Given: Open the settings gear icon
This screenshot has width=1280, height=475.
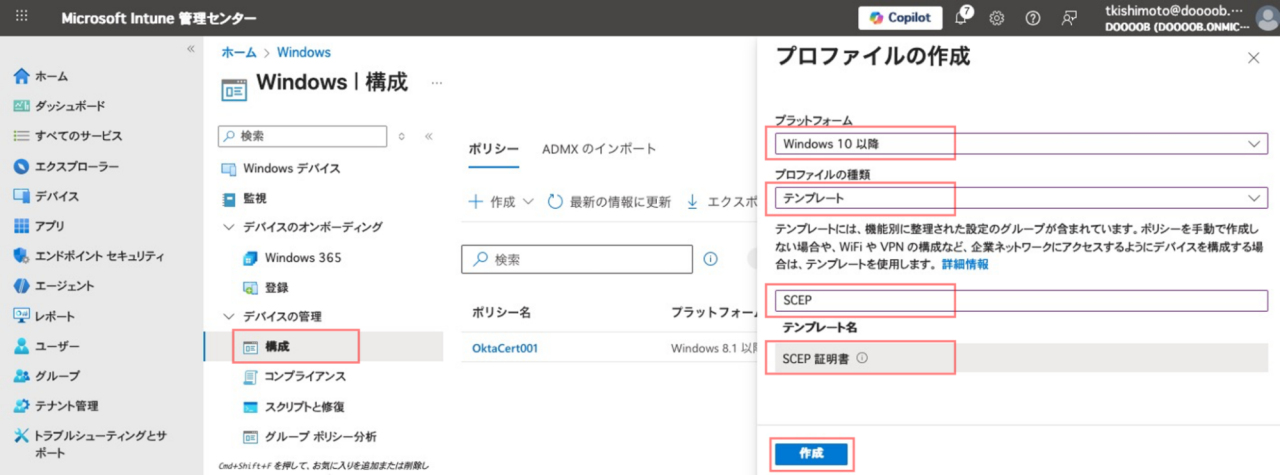Looking at the screenshot, I should pos(996,18).
